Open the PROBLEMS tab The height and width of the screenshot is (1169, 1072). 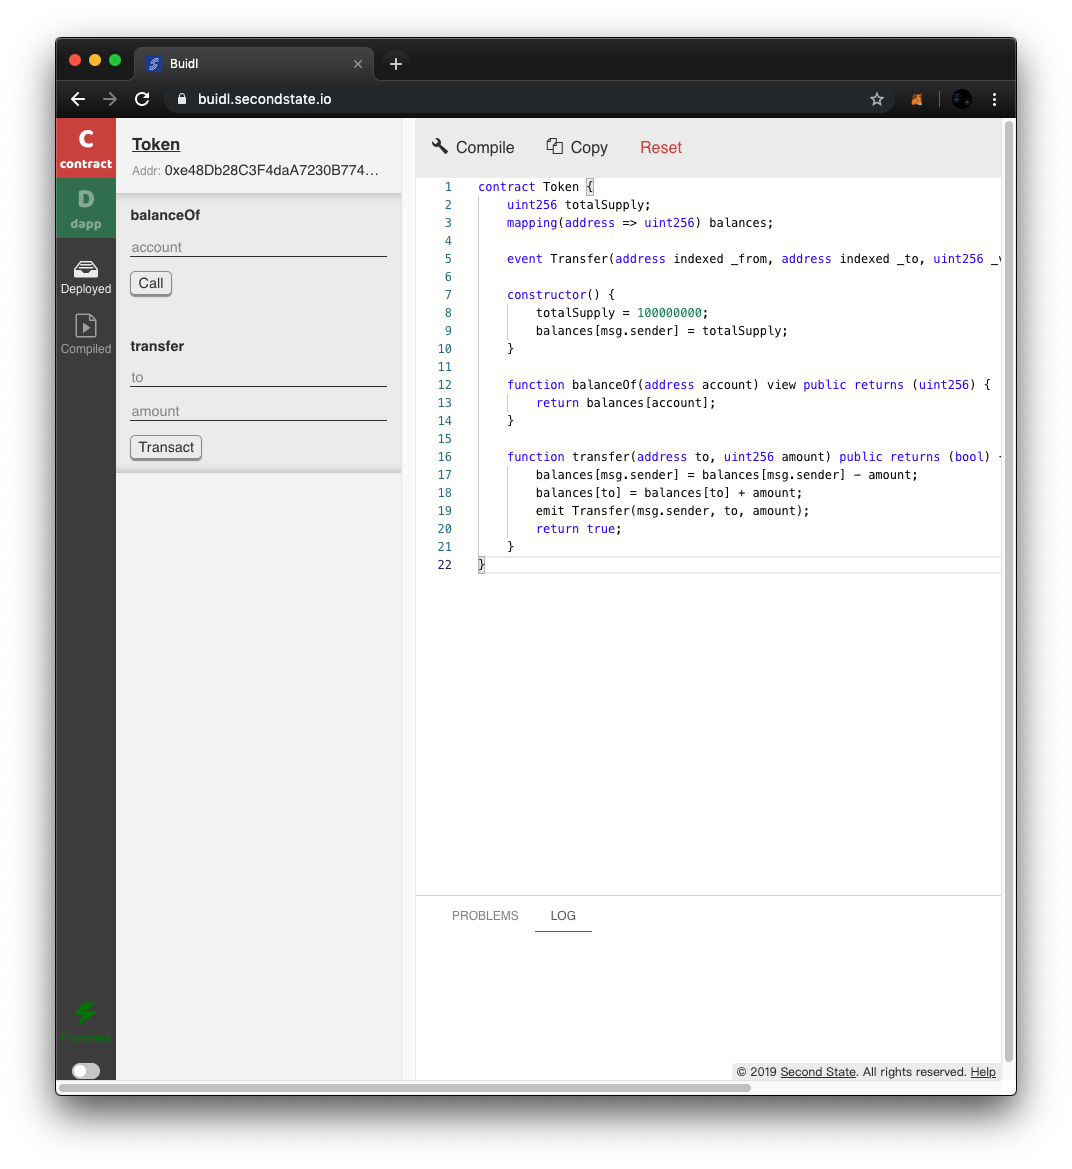485,916
